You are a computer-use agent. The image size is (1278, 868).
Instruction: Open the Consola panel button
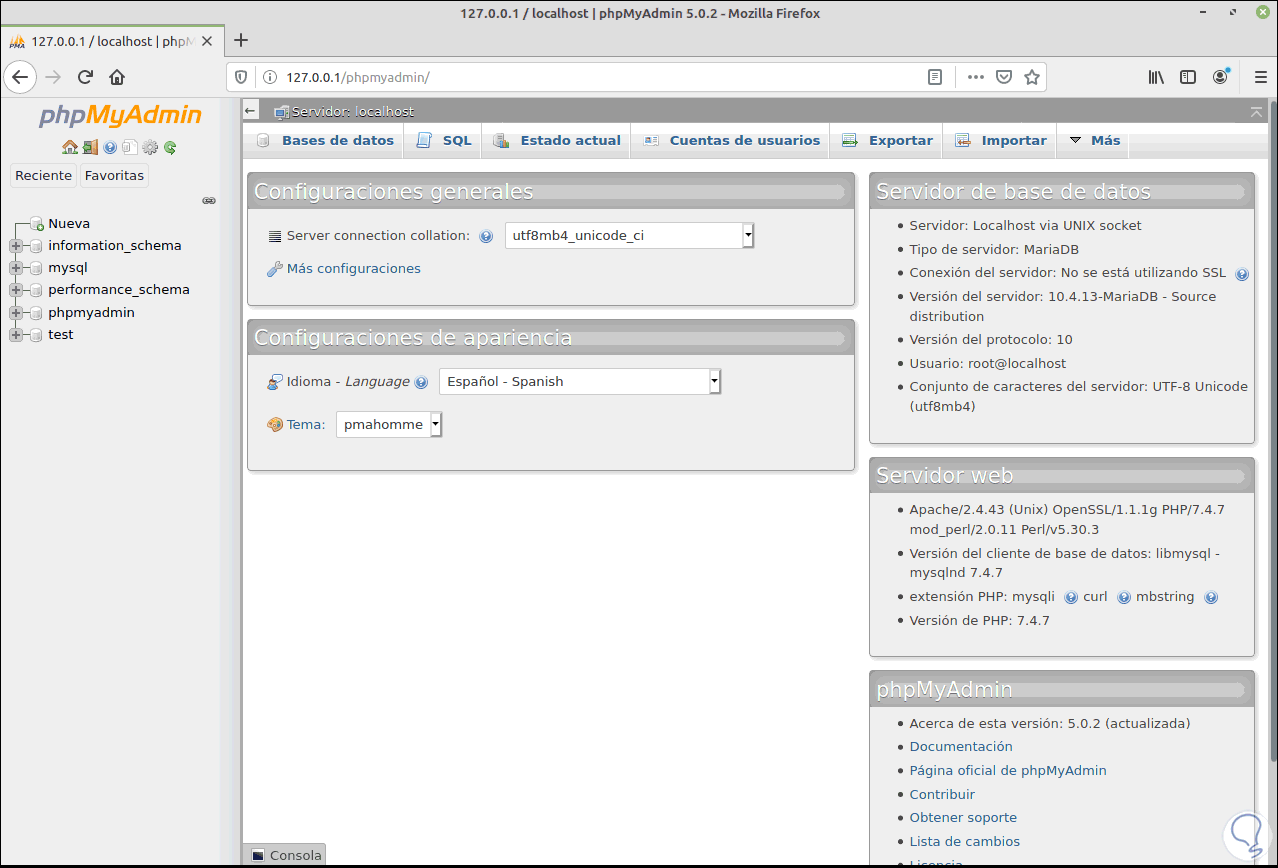tap(285, 855)
